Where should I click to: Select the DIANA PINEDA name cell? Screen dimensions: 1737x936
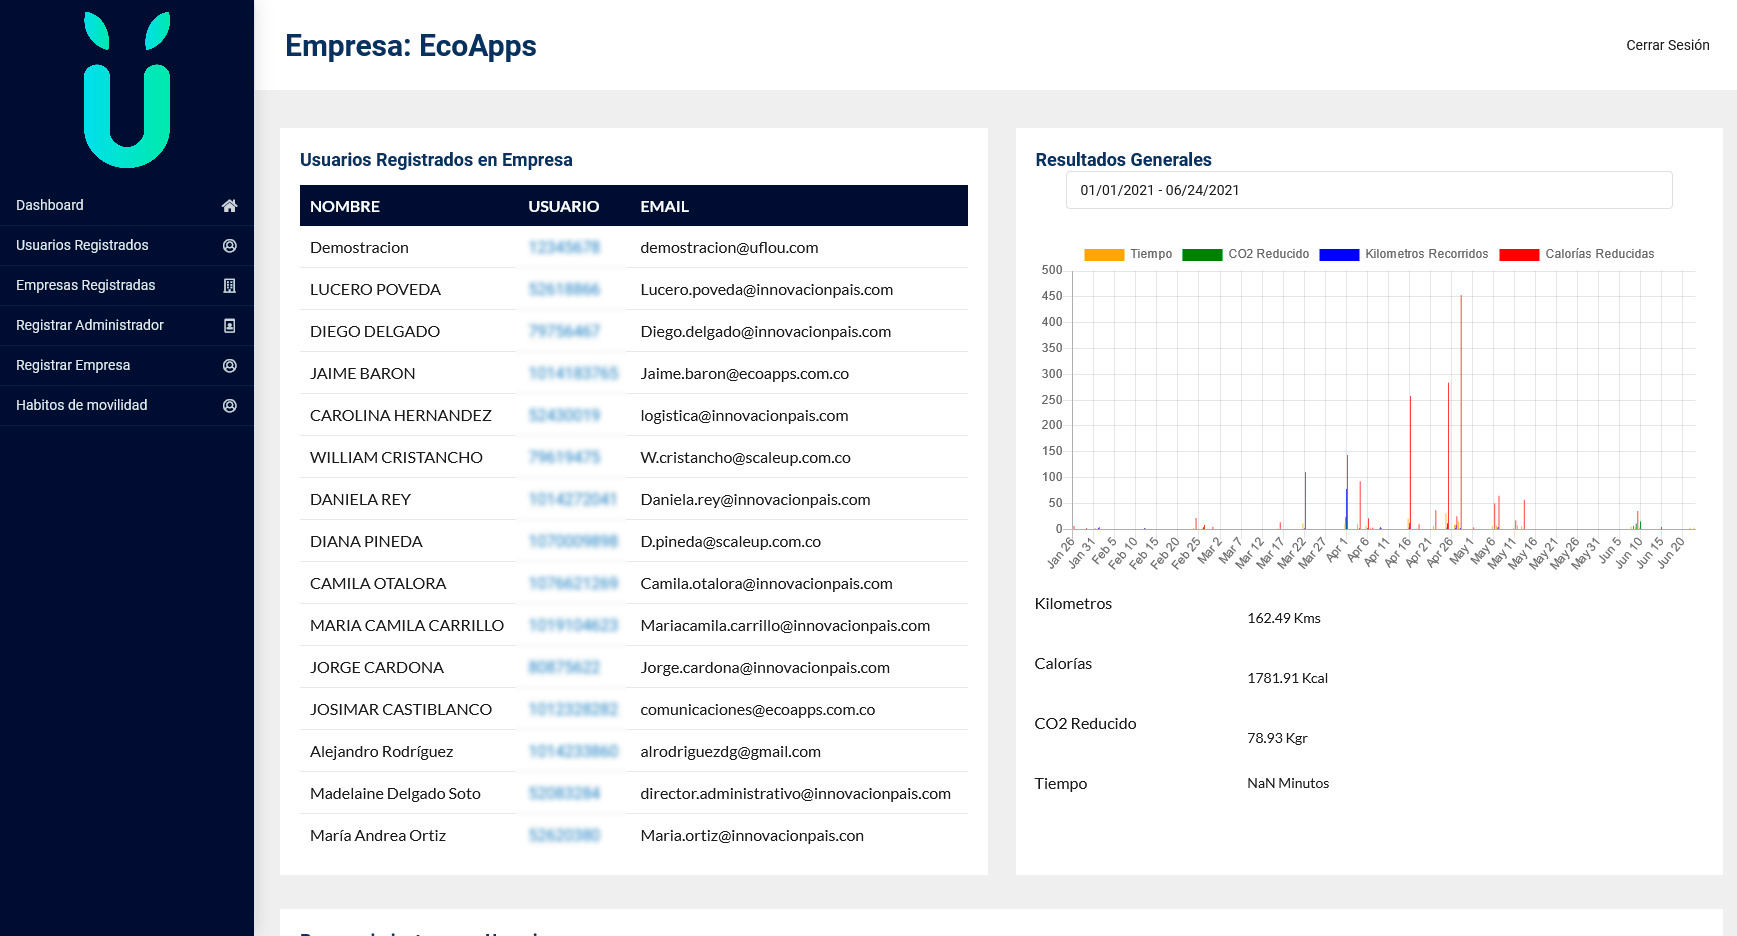tap(366, 541)
